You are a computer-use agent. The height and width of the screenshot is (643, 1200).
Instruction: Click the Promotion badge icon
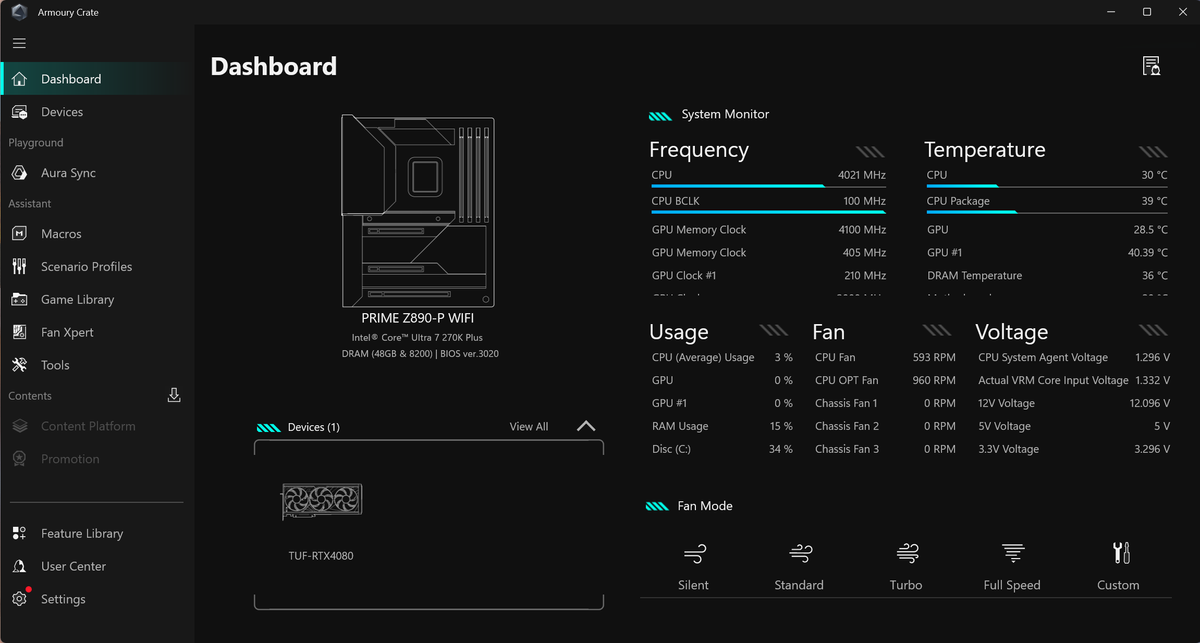(20, 459)
